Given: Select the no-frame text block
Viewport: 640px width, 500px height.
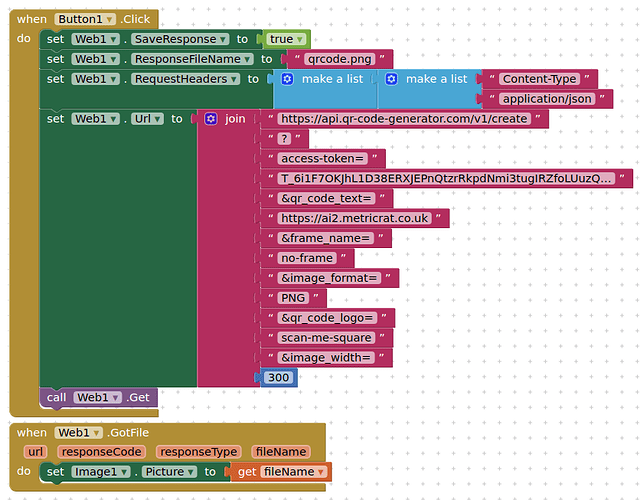Looking at the screenshot, I should 306,258.
